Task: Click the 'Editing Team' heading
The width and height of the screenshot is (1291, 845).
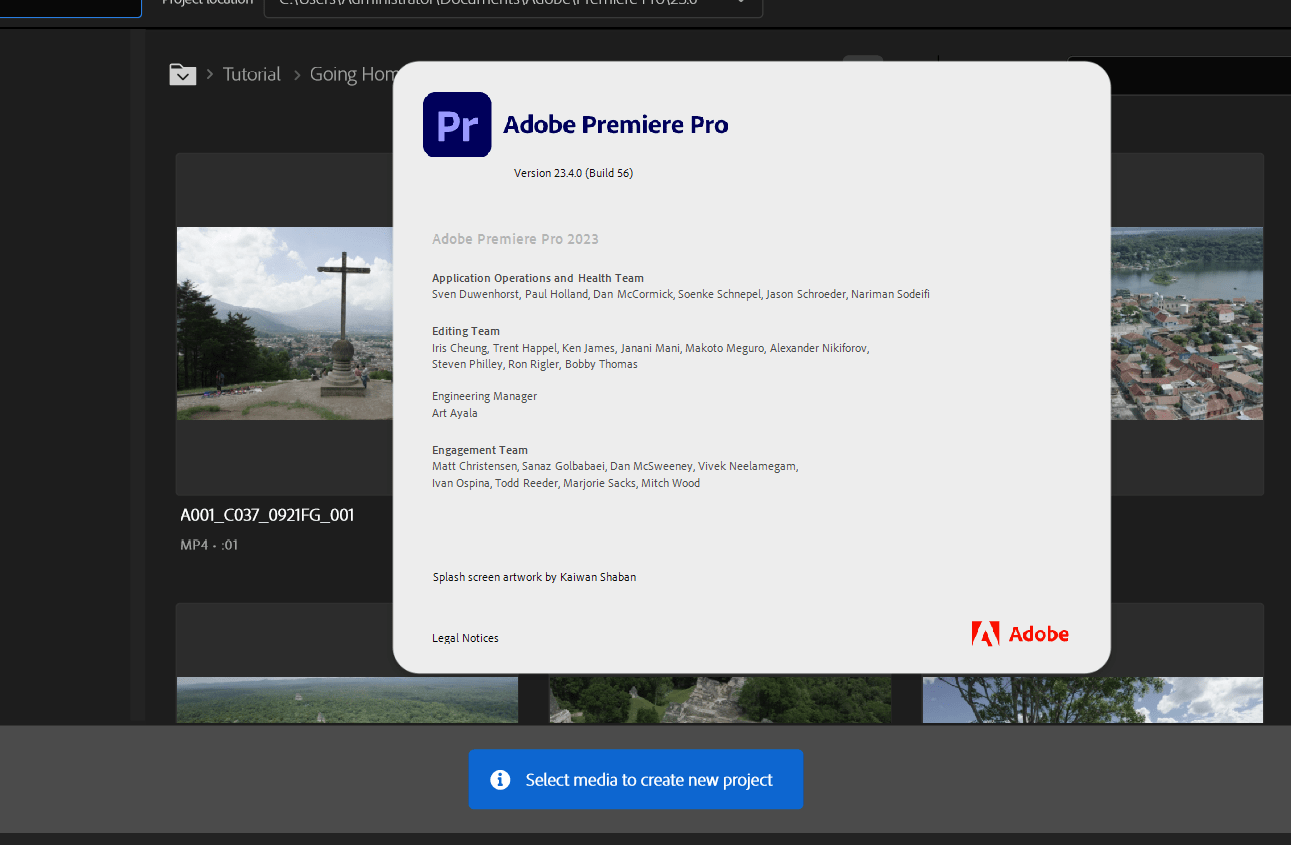Action: tap(466, 331)
